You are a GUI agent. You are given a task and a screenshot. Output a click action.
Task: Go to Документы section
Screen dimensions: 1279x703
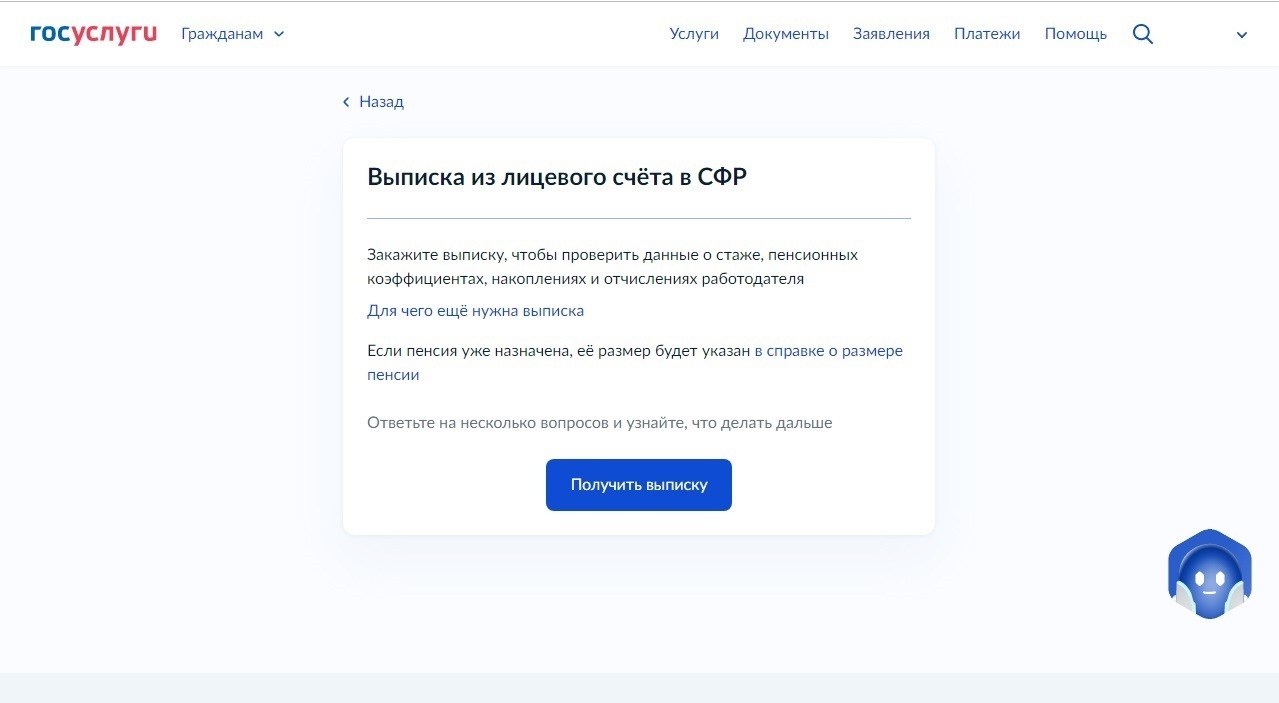[786, 34]
